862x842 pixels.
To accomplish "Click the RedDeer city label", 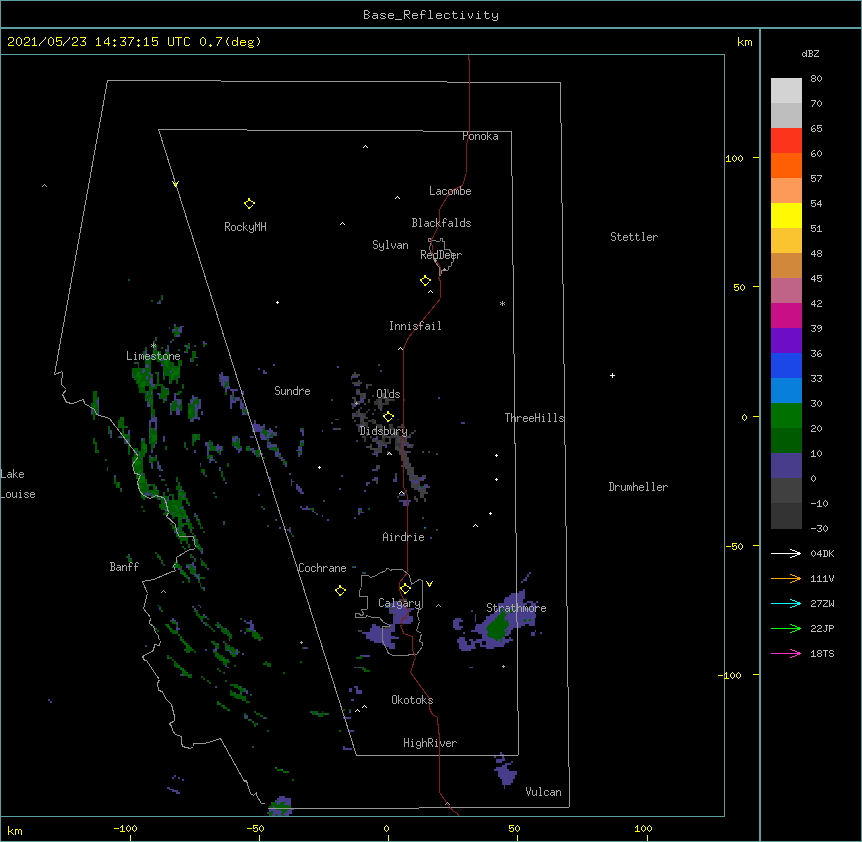I will [441, 255].
